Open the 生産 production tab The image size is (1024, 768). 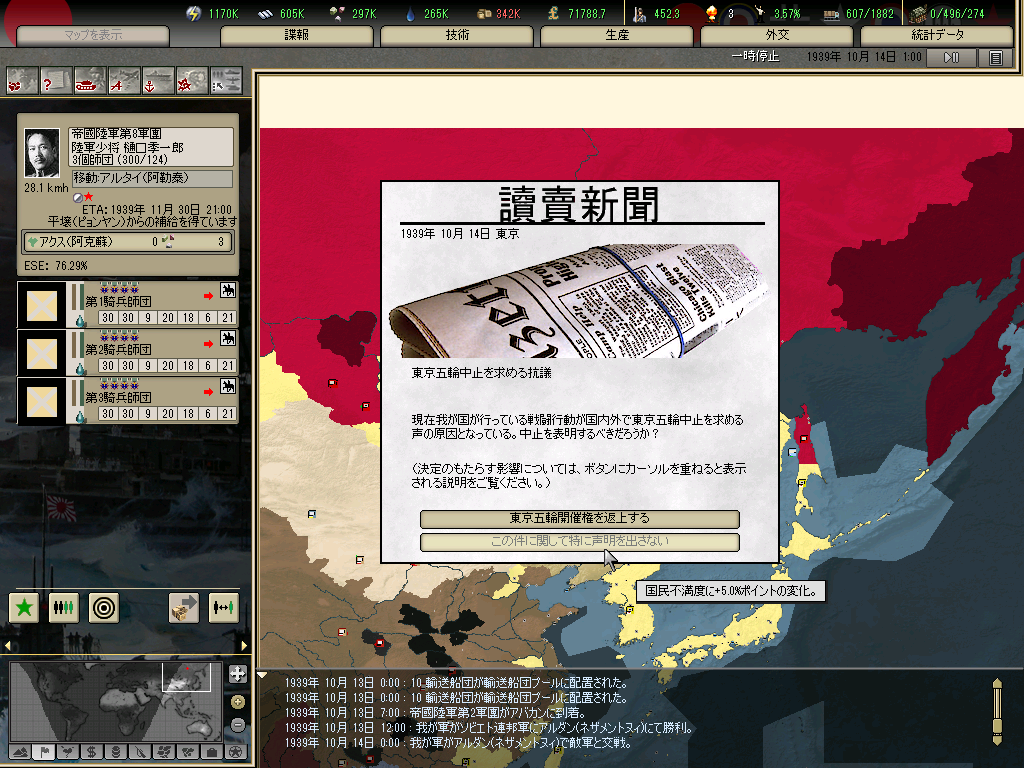tap(616, 35)
